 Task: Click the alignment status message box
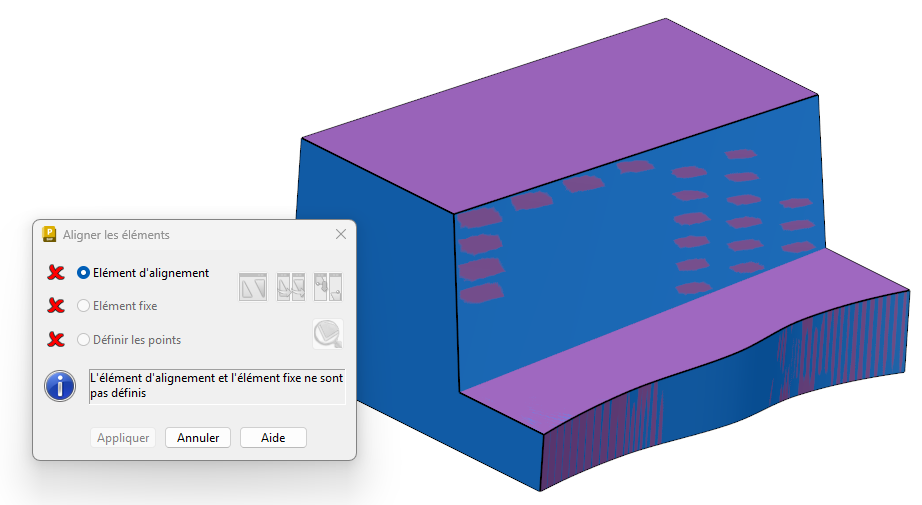pos(216,386)
